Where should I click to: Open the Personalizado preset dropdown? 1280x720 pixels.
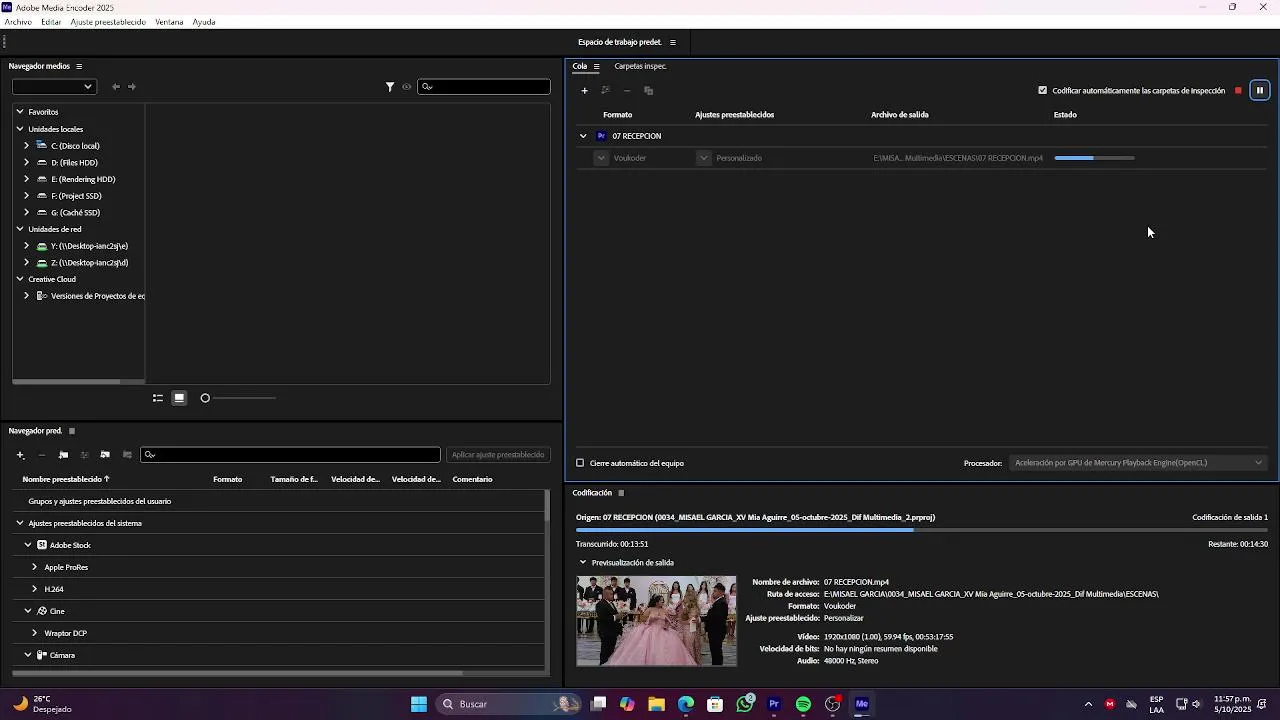pos(704,158)
